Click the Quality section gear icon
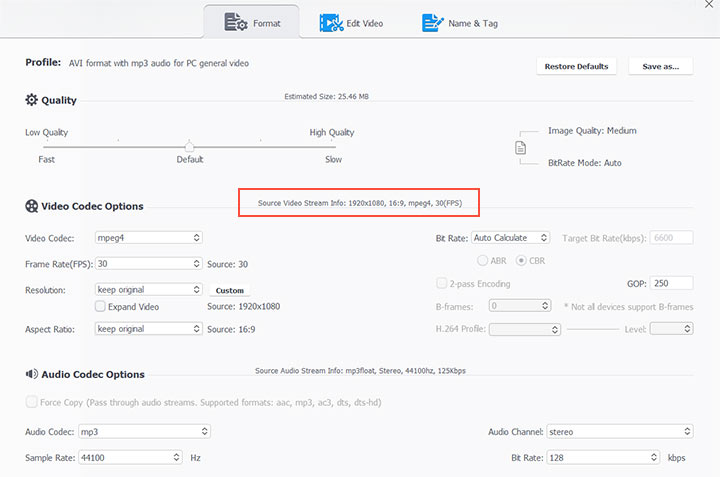This screenshot has width=720, height=477. click(31, 100)
